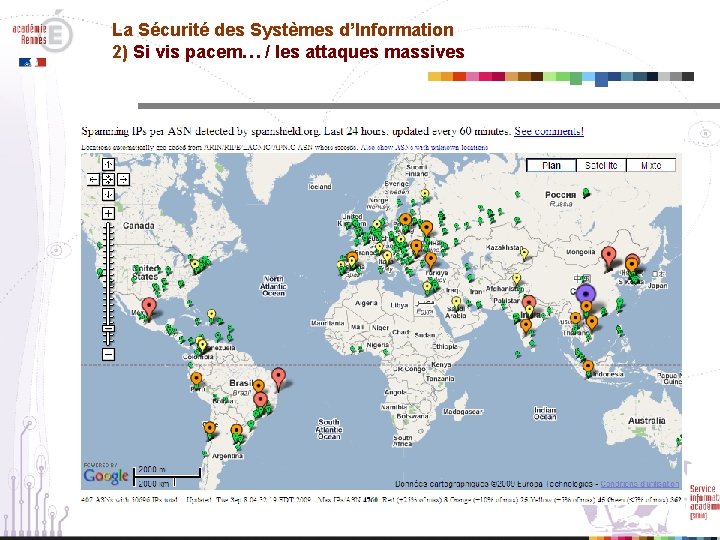
Task: Select the orange marker in Peru
Action: pyautogui.click(x=196, y=379)
